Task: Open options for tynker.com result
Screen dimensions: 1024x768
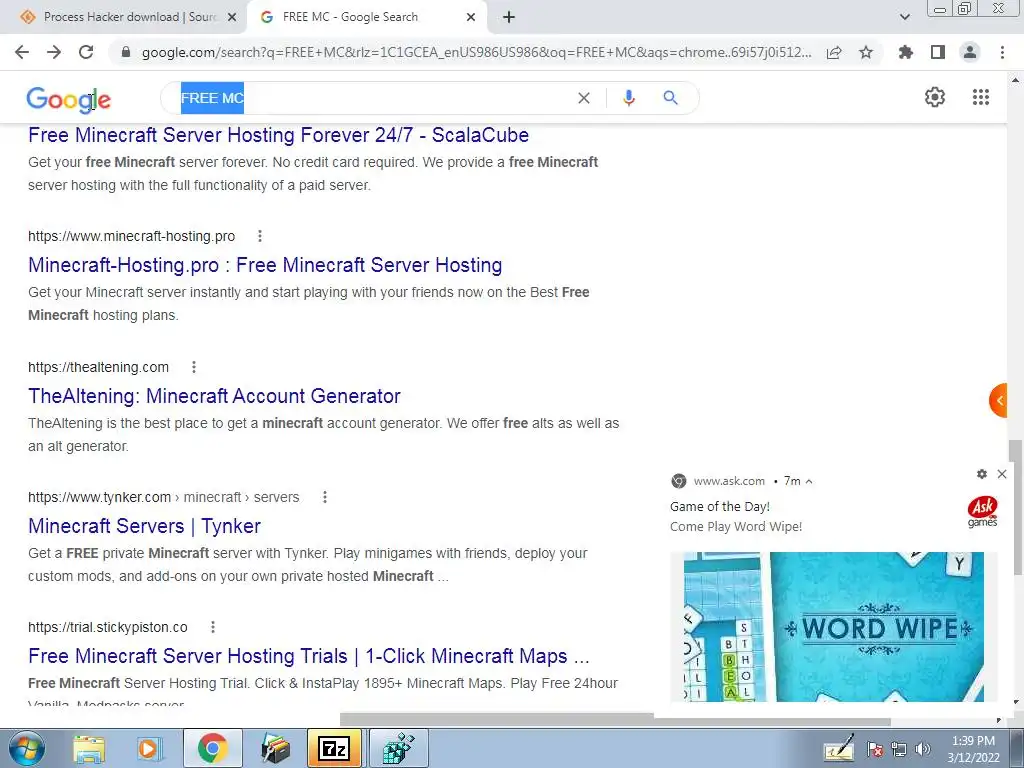Action: pyautogui.click(x=325, y=497)
